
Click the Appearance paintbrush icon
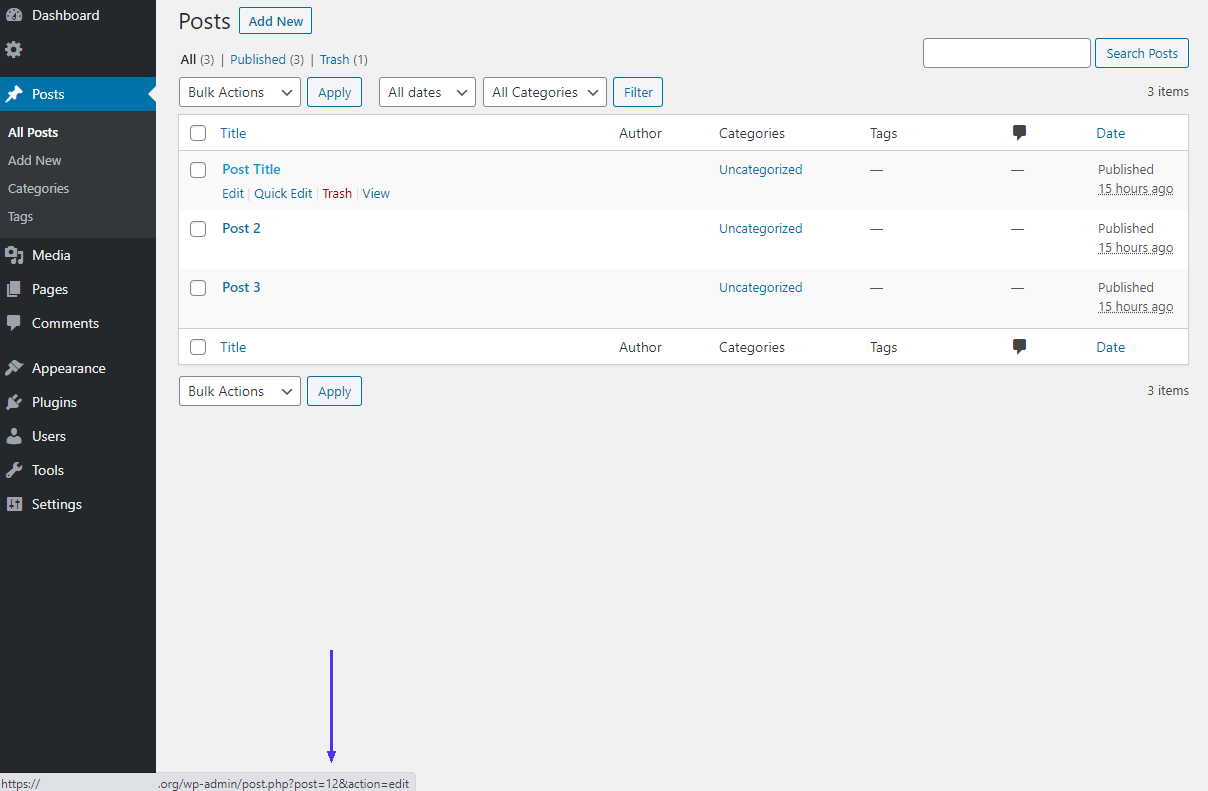(x=14, y=368)
